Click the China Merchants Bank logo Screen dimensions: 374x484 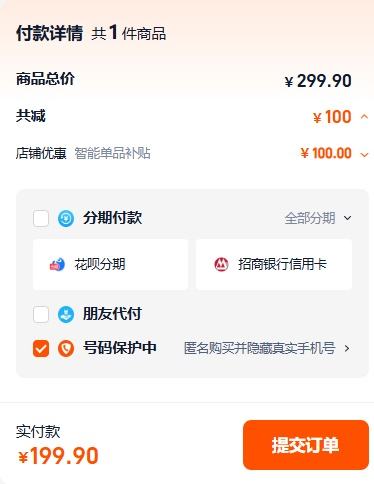[x=221, y=264]
